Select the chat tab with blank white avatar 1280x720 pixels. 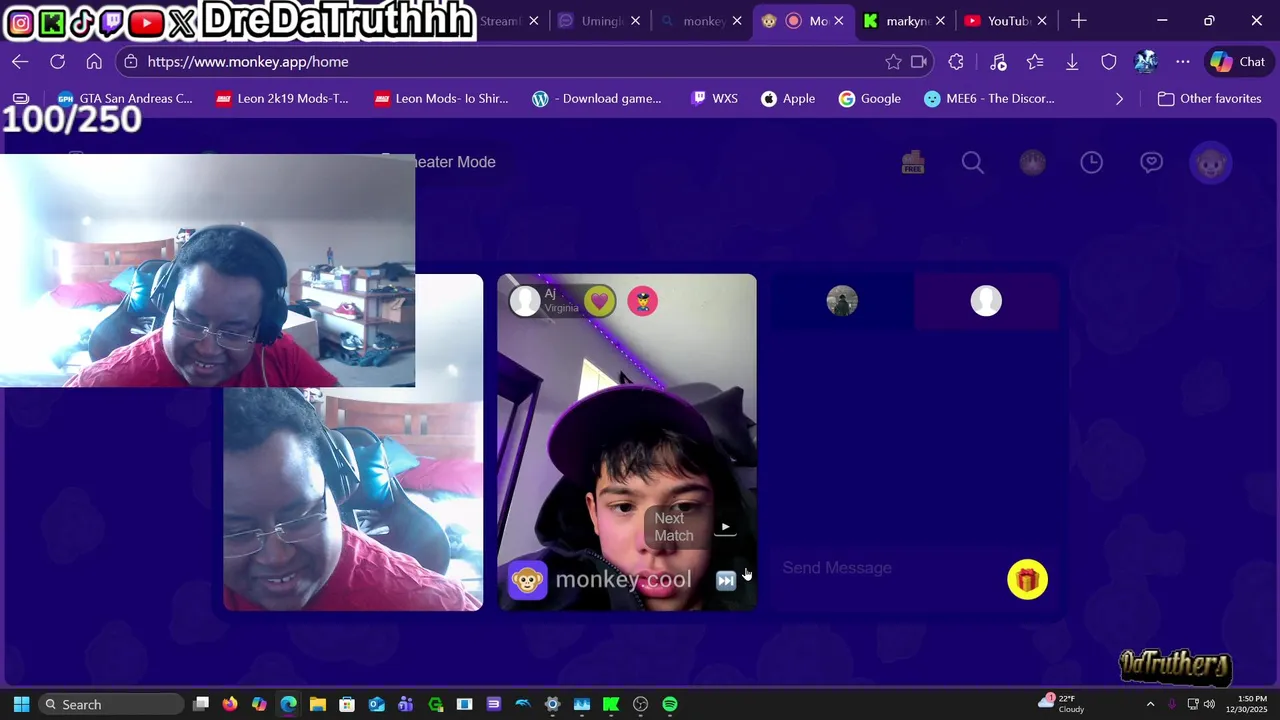[x=986, y=301]
